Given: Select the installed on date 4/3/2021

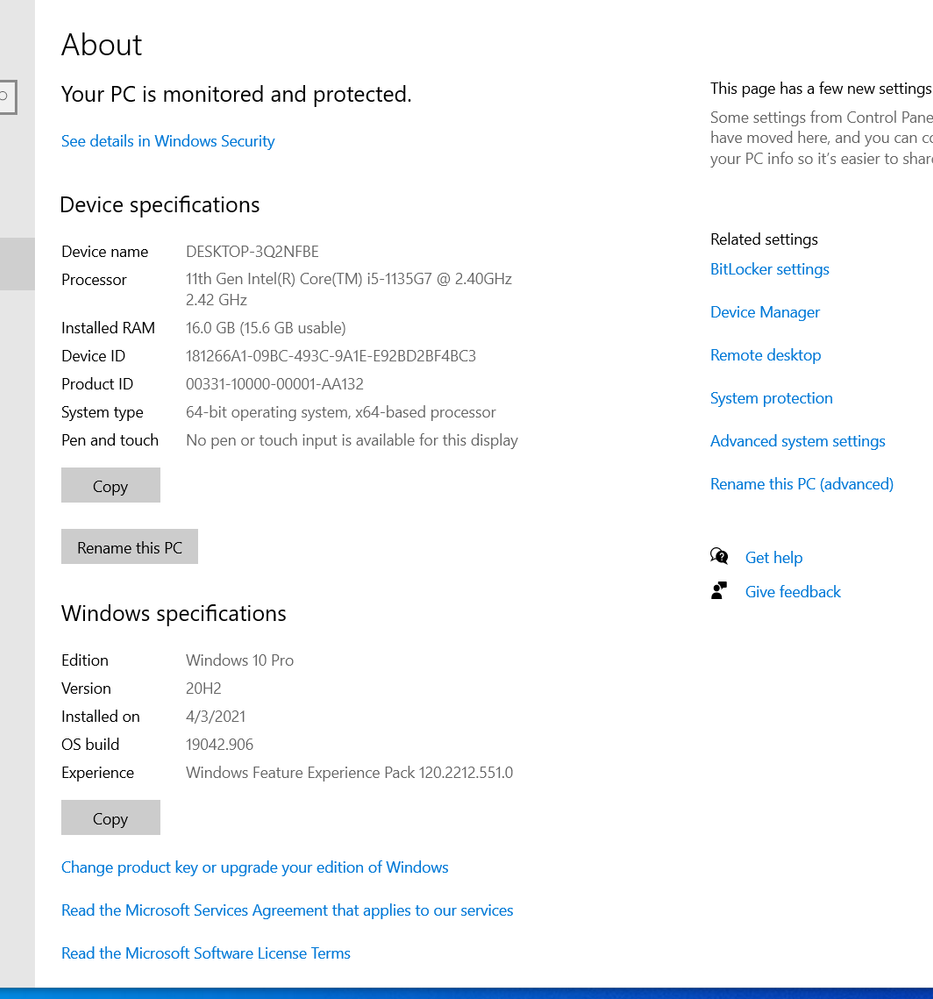Looking at the screenshot, I should [x=215, y=717].
